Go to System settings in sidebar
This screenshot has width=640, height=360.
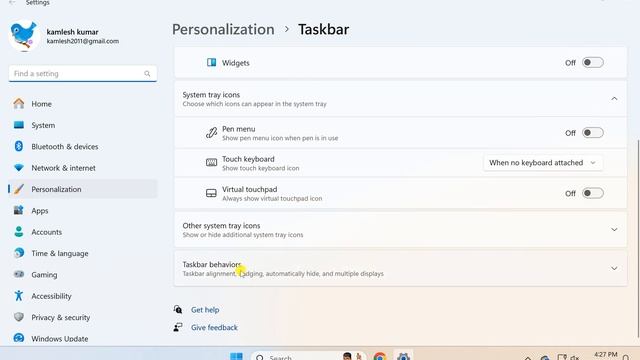click(x=82, y=125)
